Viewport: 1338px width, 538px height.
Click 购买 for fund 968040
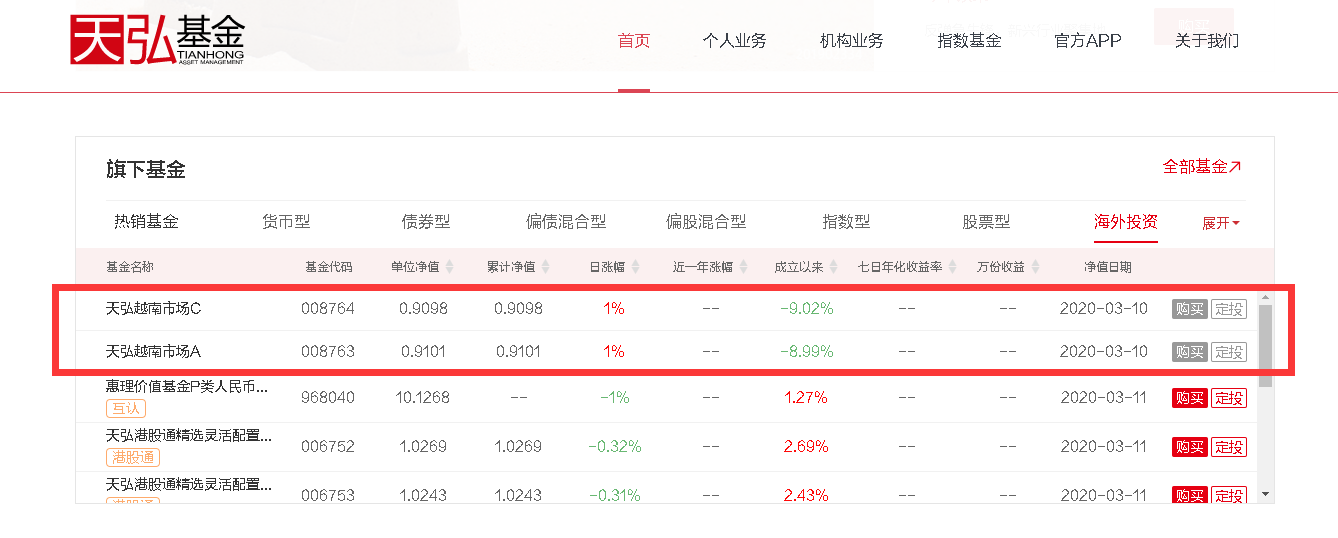click(x=1190, y=398)
